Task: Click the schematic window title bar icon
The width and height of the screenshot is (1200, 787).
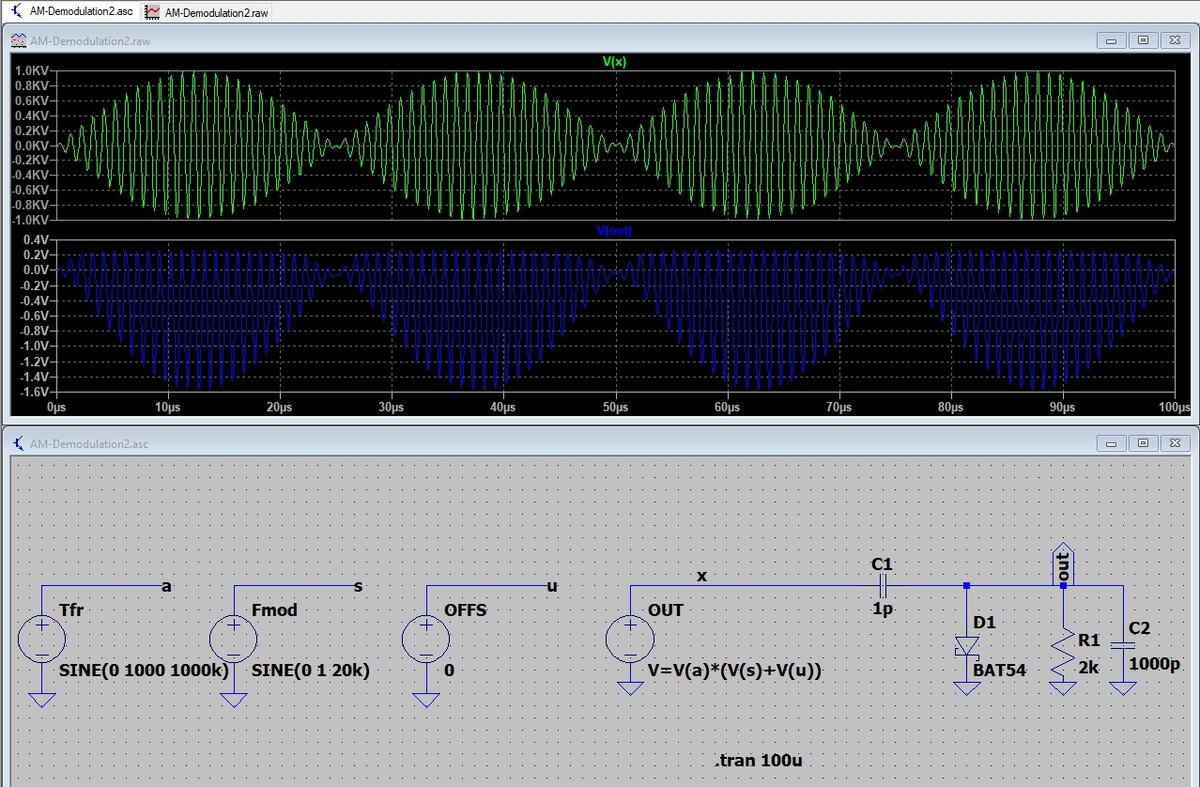Action: pyautogui.click(x=19, y=443)
